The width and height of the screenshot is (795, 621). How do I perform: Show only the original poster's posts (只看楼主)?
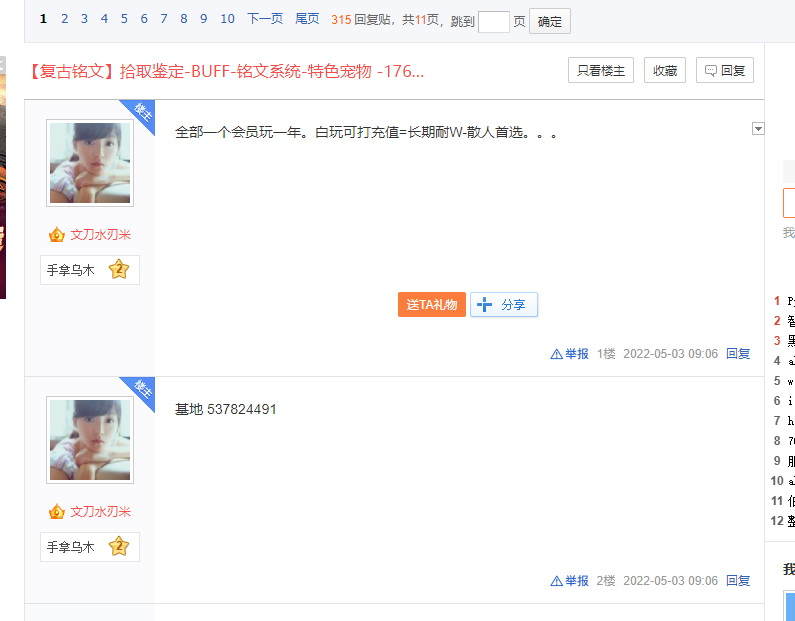600,70
